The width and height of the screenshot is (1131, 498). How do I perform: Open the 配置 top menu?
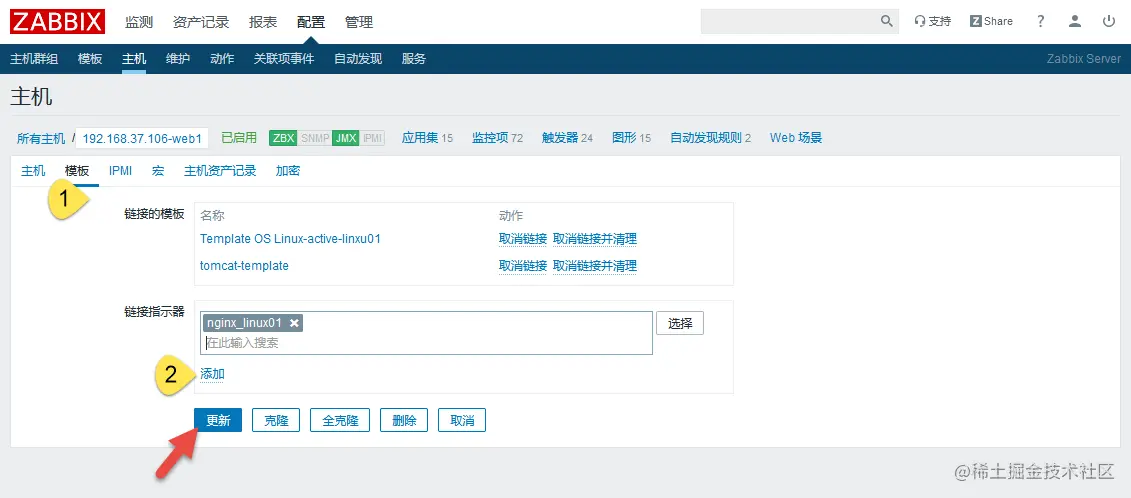[311, 22]
